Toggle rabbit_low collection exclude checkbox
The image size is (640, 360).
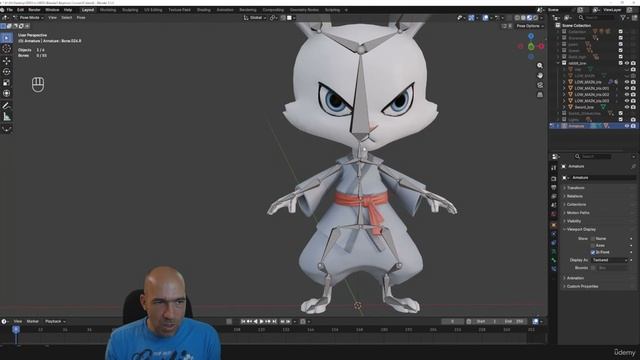pos(620,63)
